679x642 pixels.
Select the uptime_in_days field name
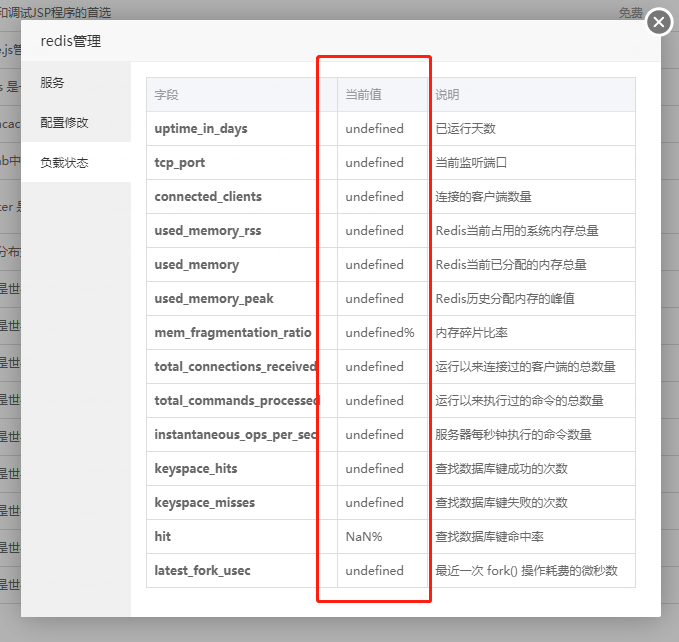pyautogui.click(x=201, y=129)
